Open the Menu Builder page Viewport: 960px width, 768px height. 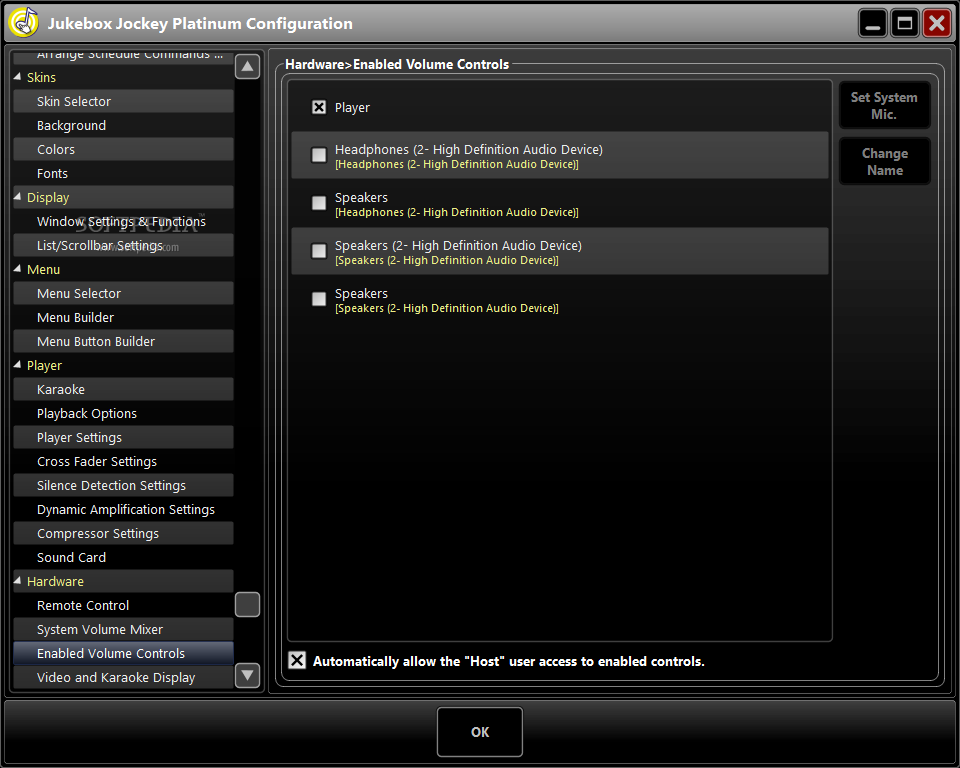point(123,317)
